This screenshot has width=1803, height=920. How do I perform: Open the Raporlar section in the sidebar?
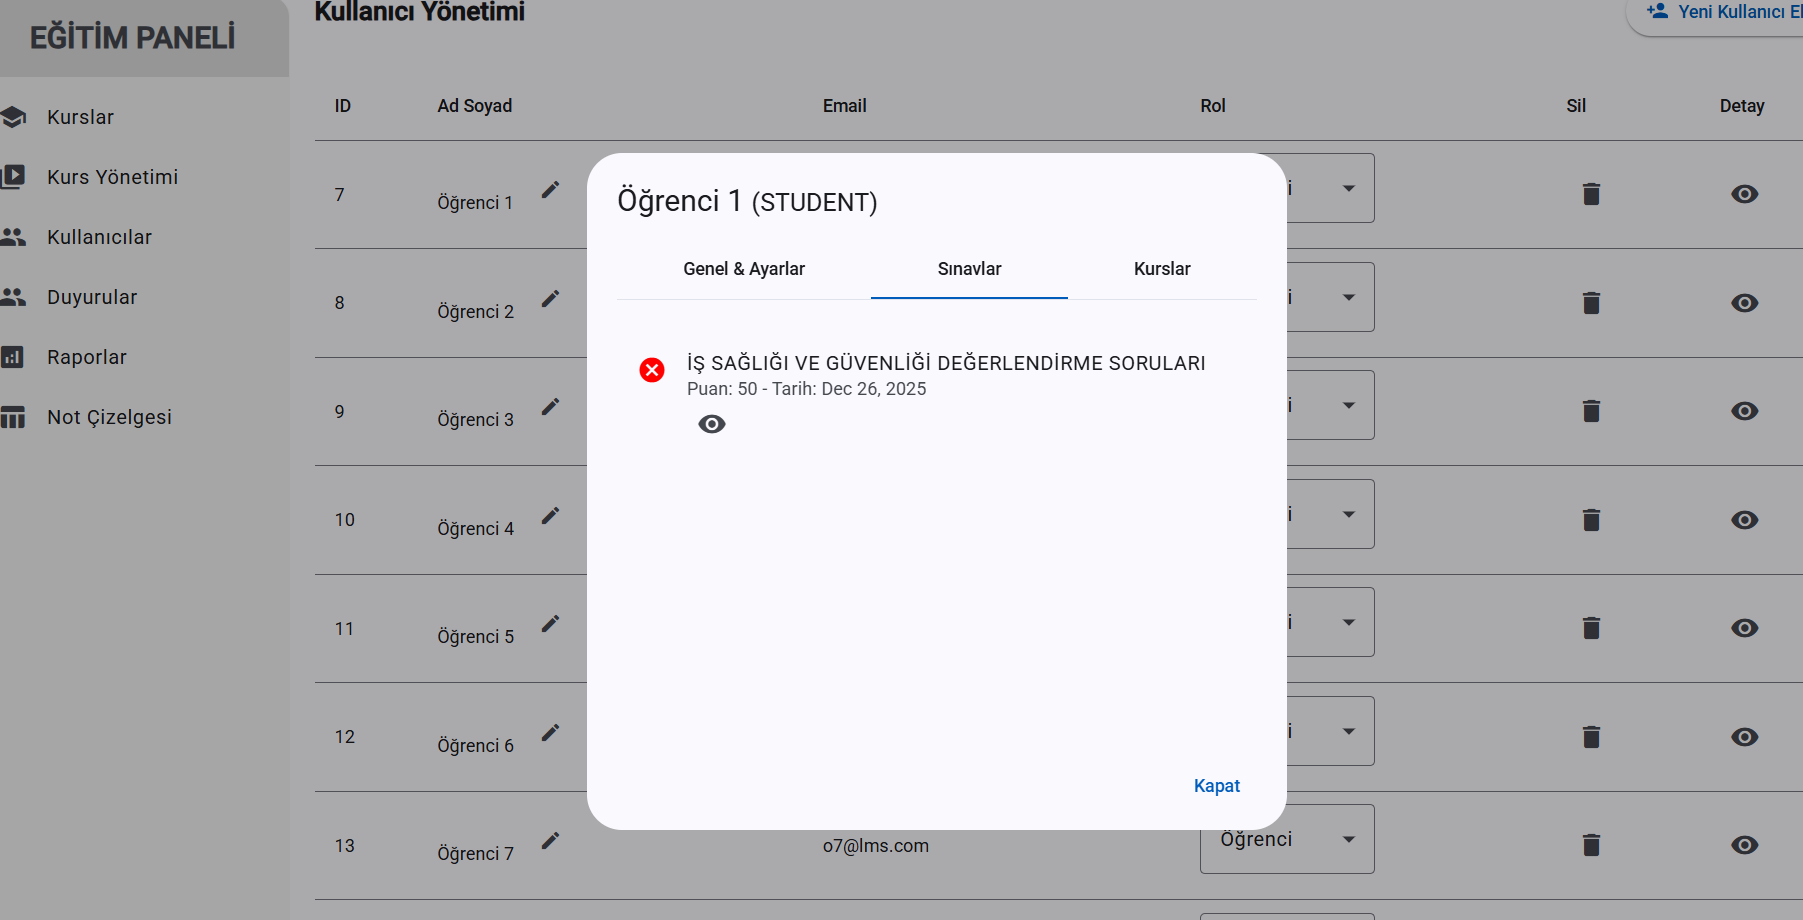(x=86, y=357)
